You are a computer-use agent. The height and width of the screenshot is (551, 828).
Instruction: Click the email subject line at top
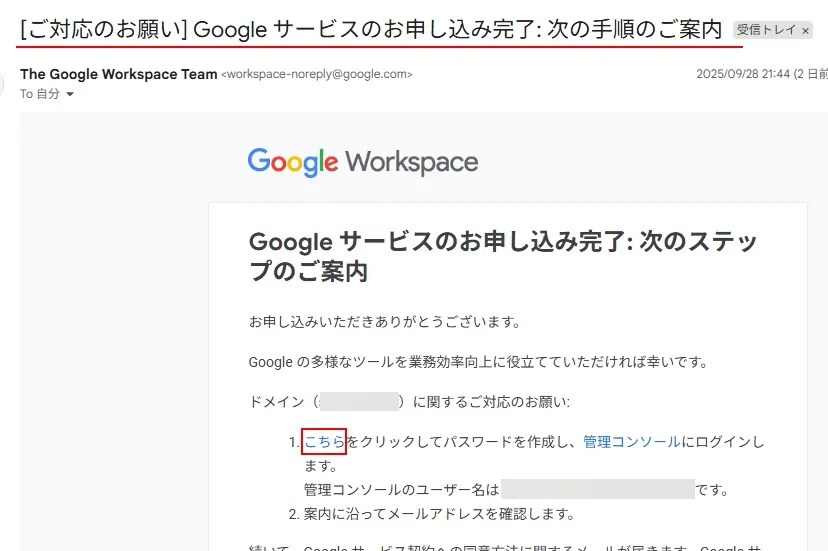tap(370, 30)
